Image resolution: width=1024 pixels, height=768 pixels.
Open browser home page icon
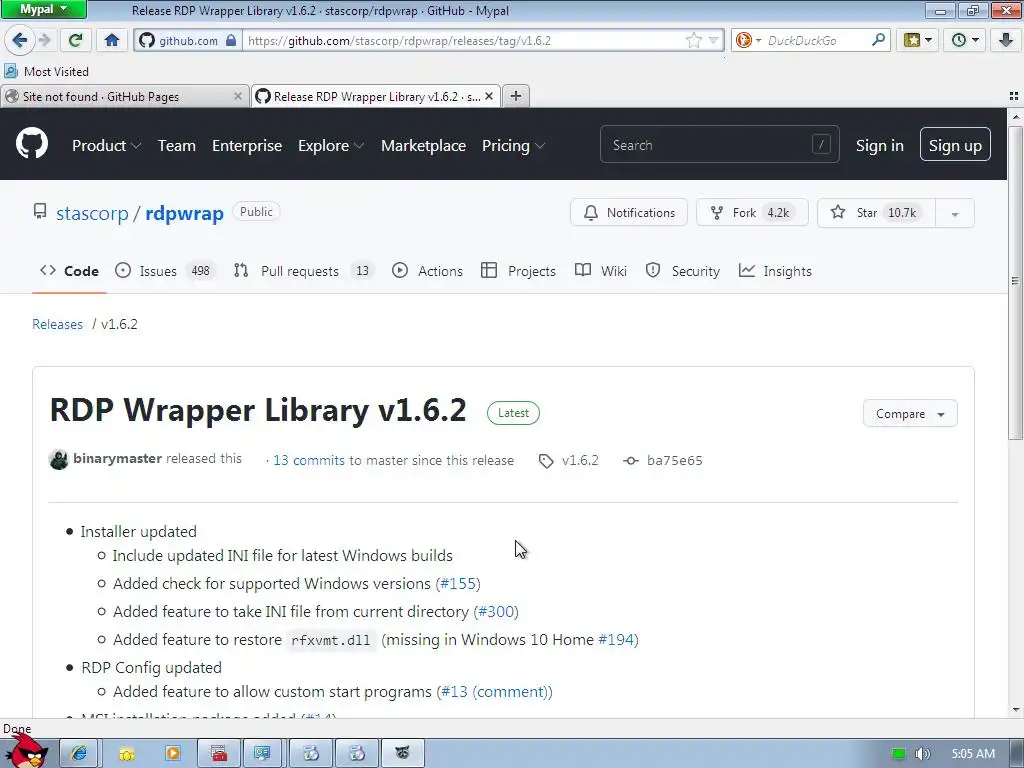(x=112, y=40)
